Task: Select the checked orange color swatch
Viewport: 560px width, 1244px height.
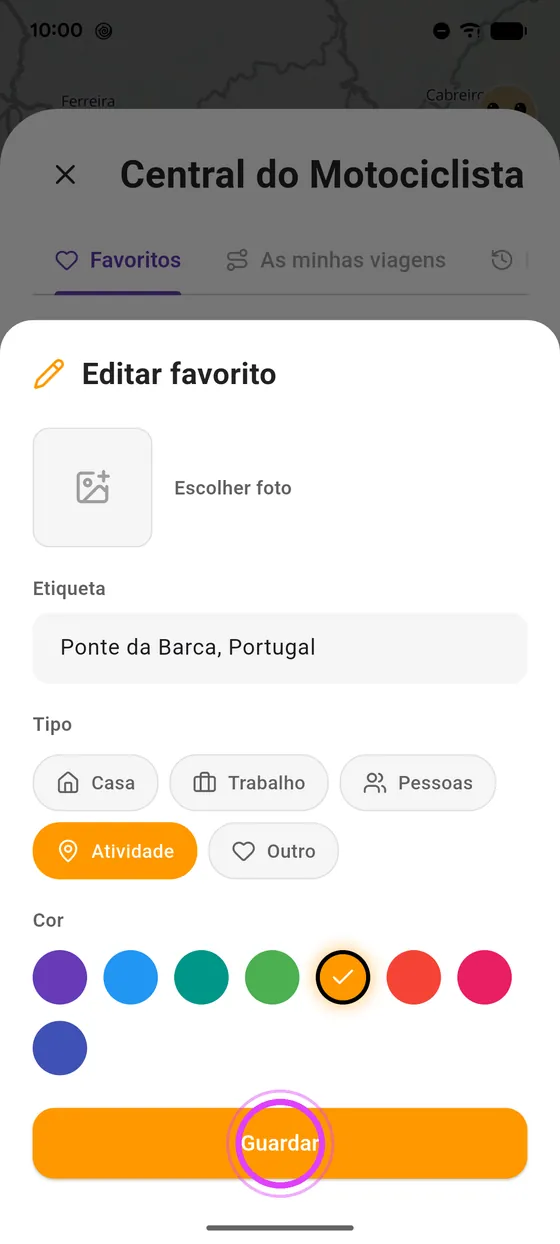Action: coord(343,977)
